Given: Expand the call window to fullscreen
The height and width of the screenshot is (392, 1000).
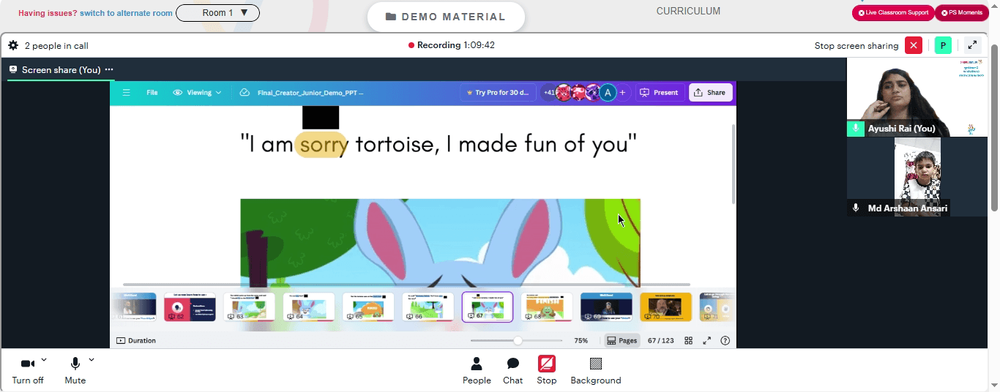Looking at the screenshot, I should tap(972, 45).
